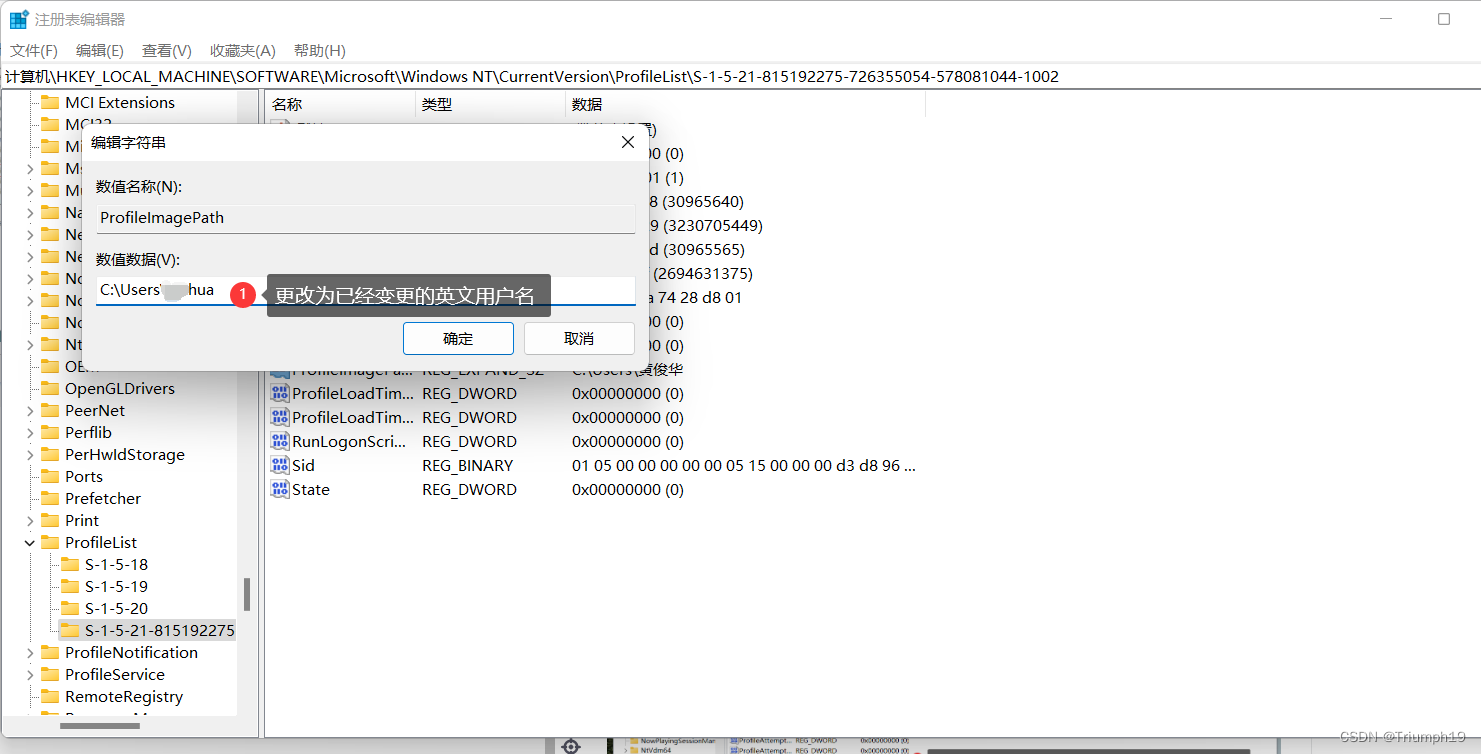Image resolution: width=1481 pixels, height=754 pixels.
Task: Click the Sid binary value icon
Action: [280, 466]
